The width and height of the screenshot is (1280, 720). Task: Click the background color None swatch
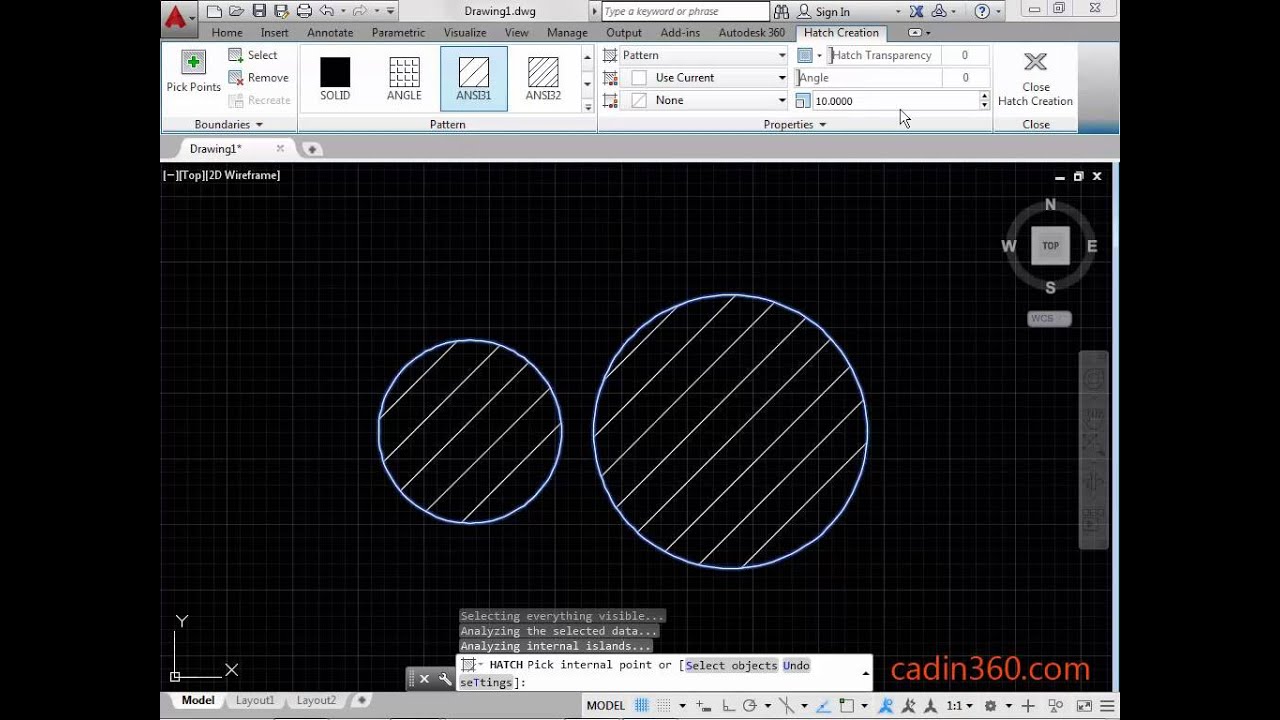639,100
